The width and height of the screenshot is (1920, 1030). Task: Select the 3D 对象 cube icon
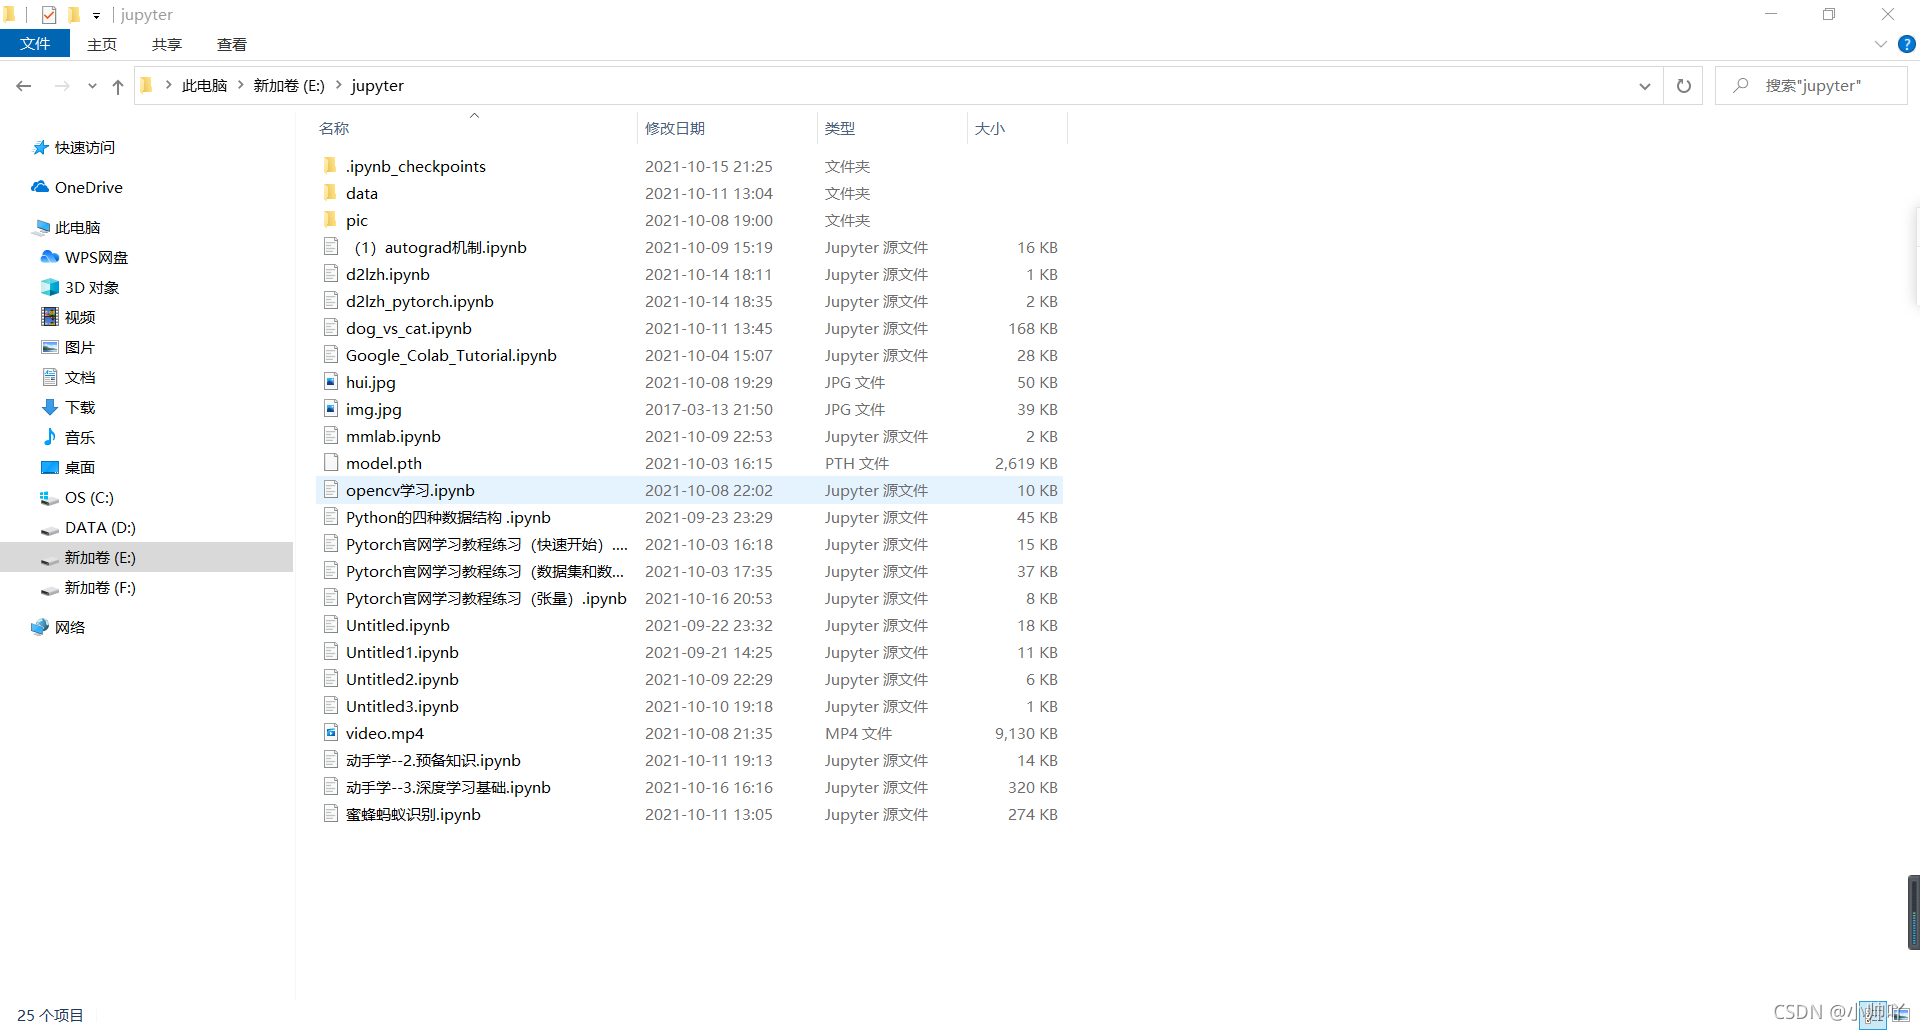click(x=50, y=287)
